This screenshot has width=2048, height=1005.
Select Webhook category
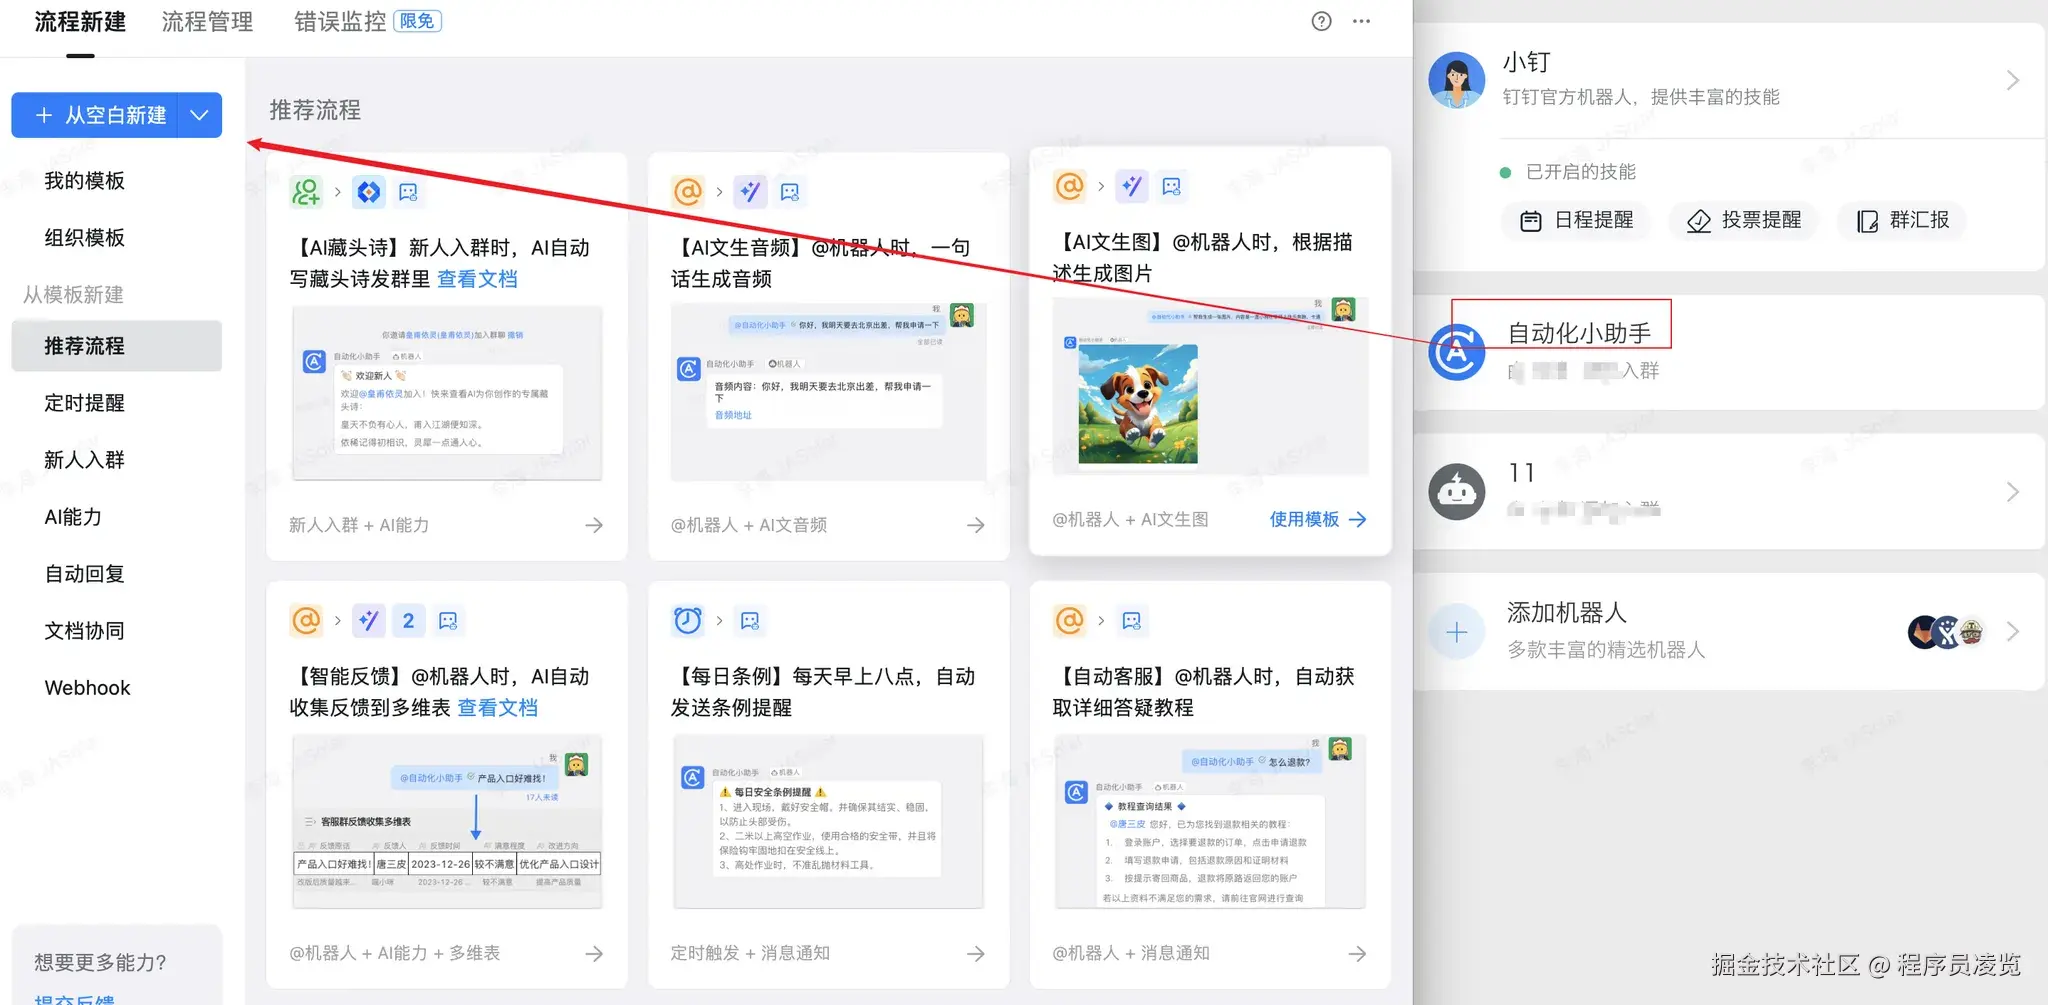click(x=87, y=688)
